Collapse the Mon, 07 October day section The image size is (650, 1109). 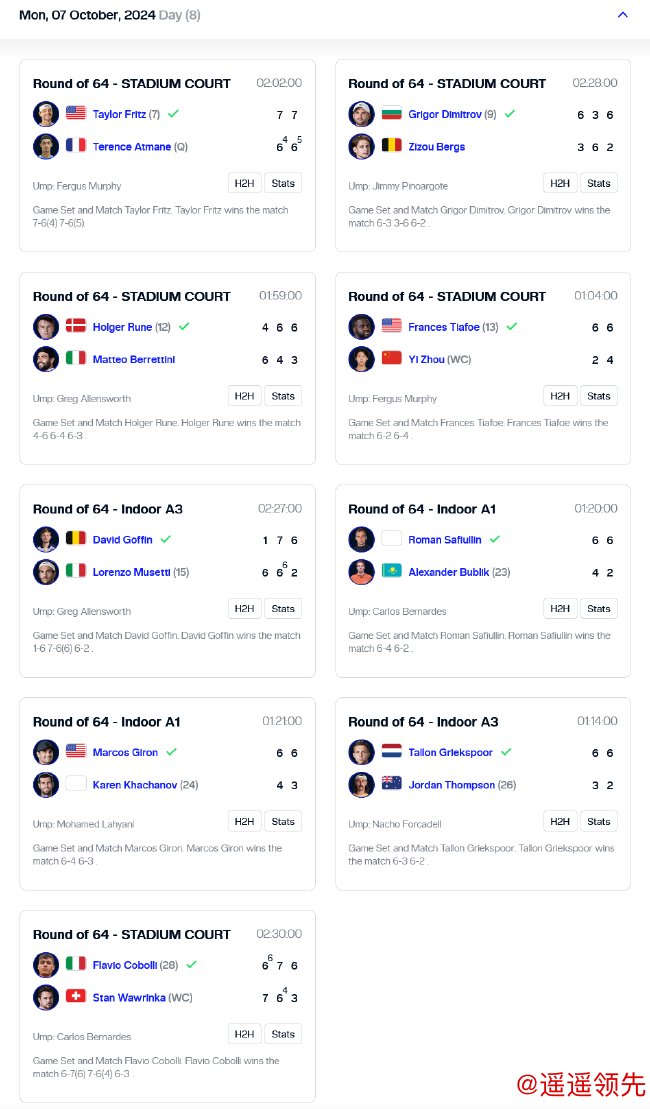623,15
